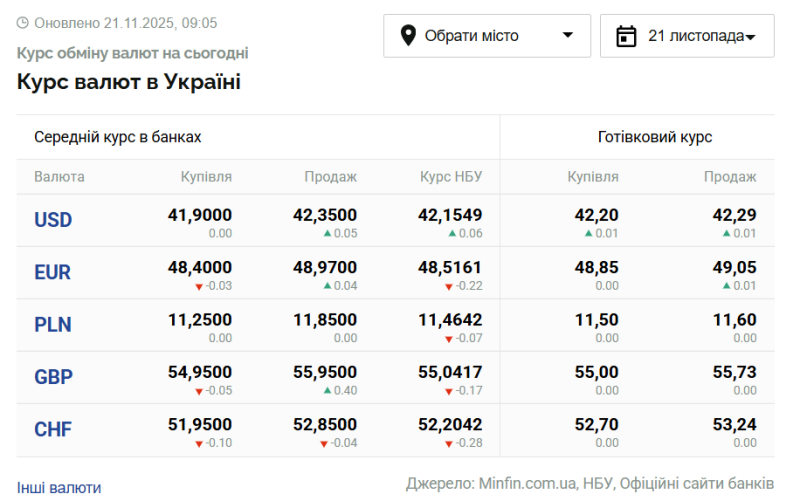Open the 'Обрати місто' city dropdown

(486, 36)
